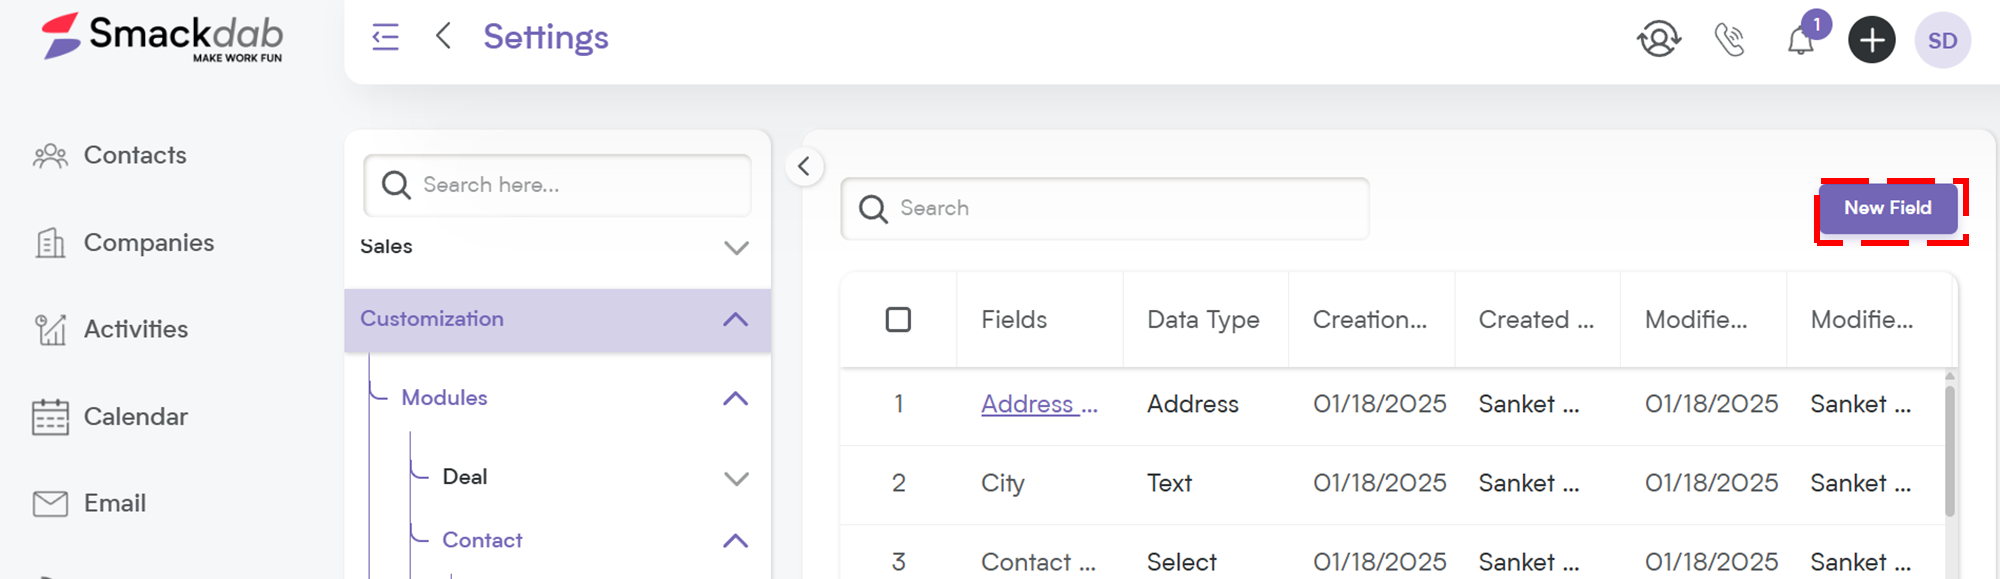2000x579 pixels.
Task: Open the Address field link
Action: tap(1039, 404)
